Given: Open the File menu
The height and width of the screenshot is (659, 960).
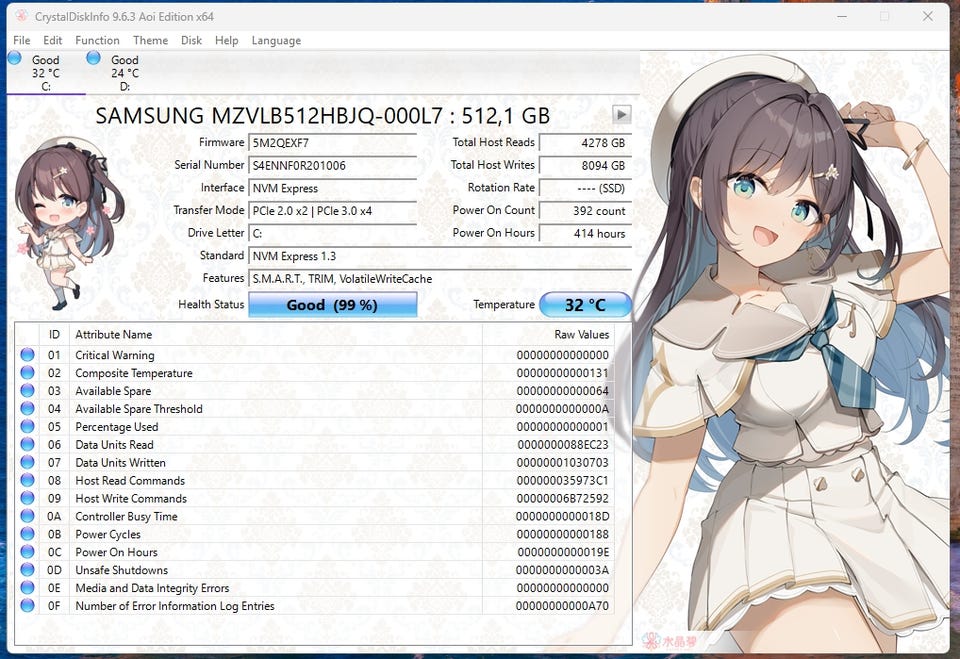Looking at the screenshot, I should (x=21, y=40).
